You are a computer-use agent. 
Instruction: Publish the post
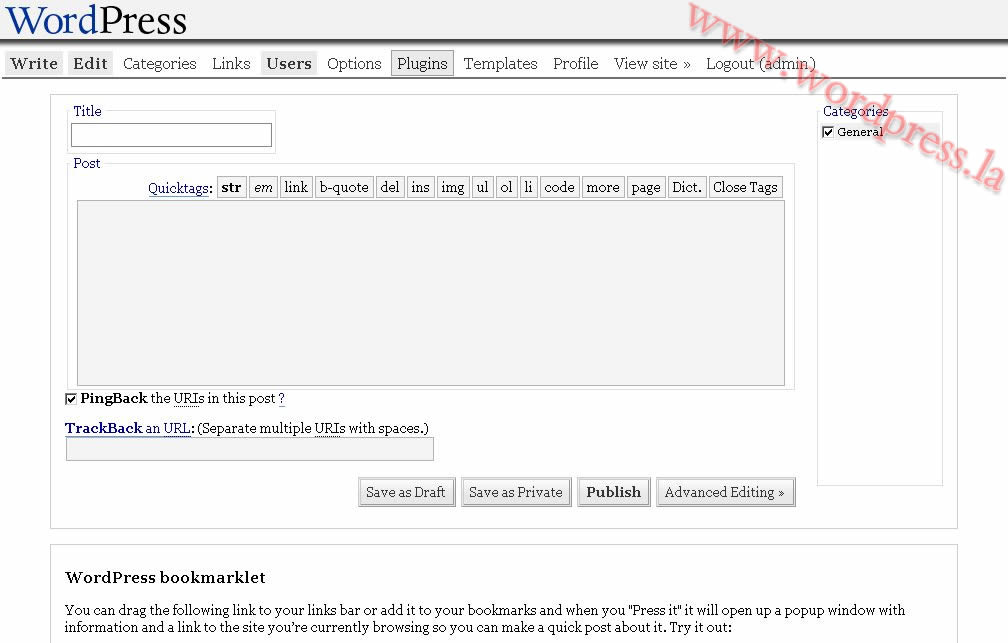pos(613,492)
